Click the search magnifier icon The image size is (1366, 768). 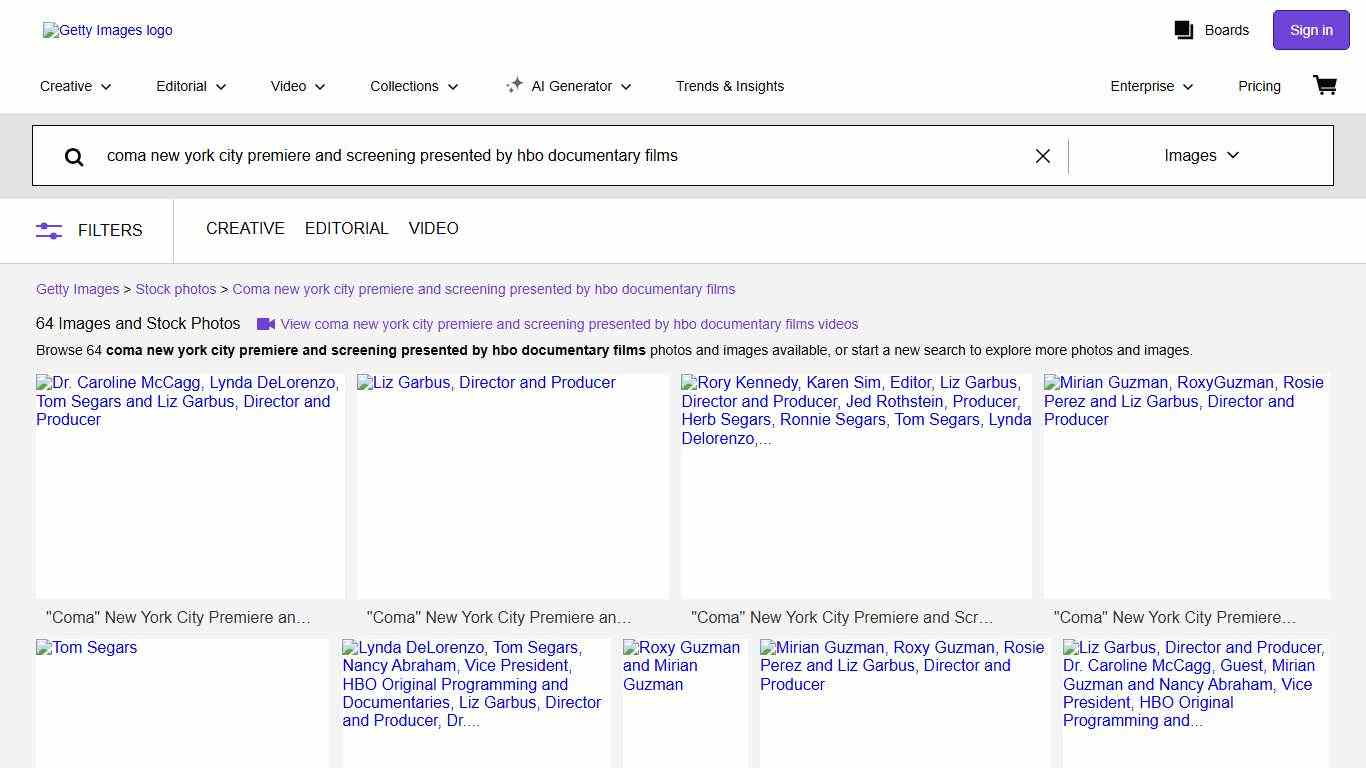pos(74,156)
